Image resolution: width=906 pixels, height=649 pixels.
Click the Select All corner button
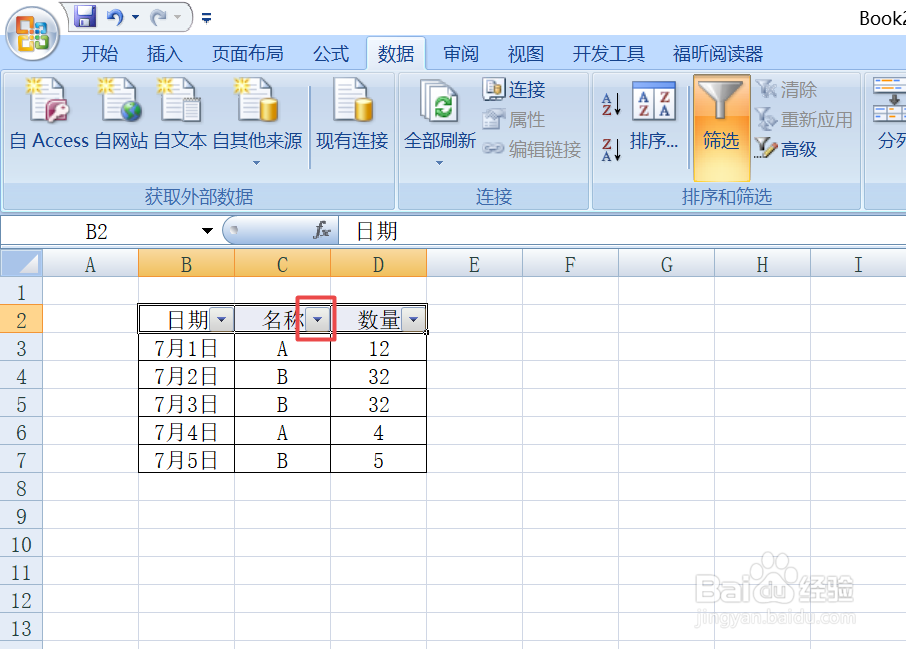(21, 264)
